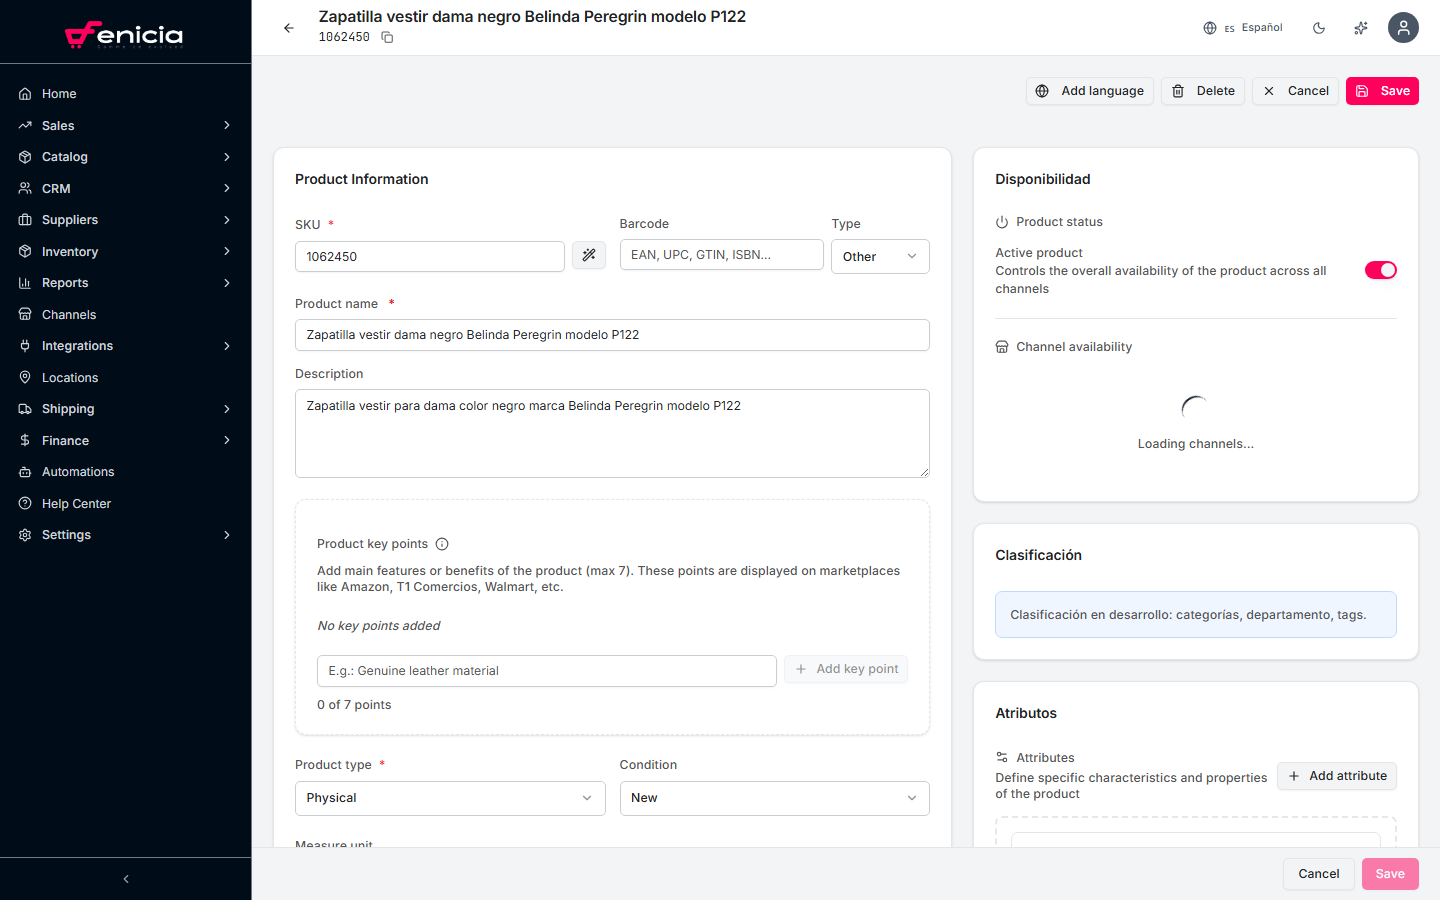Expand the Catalog sidebar section

(x=62, y=156)
